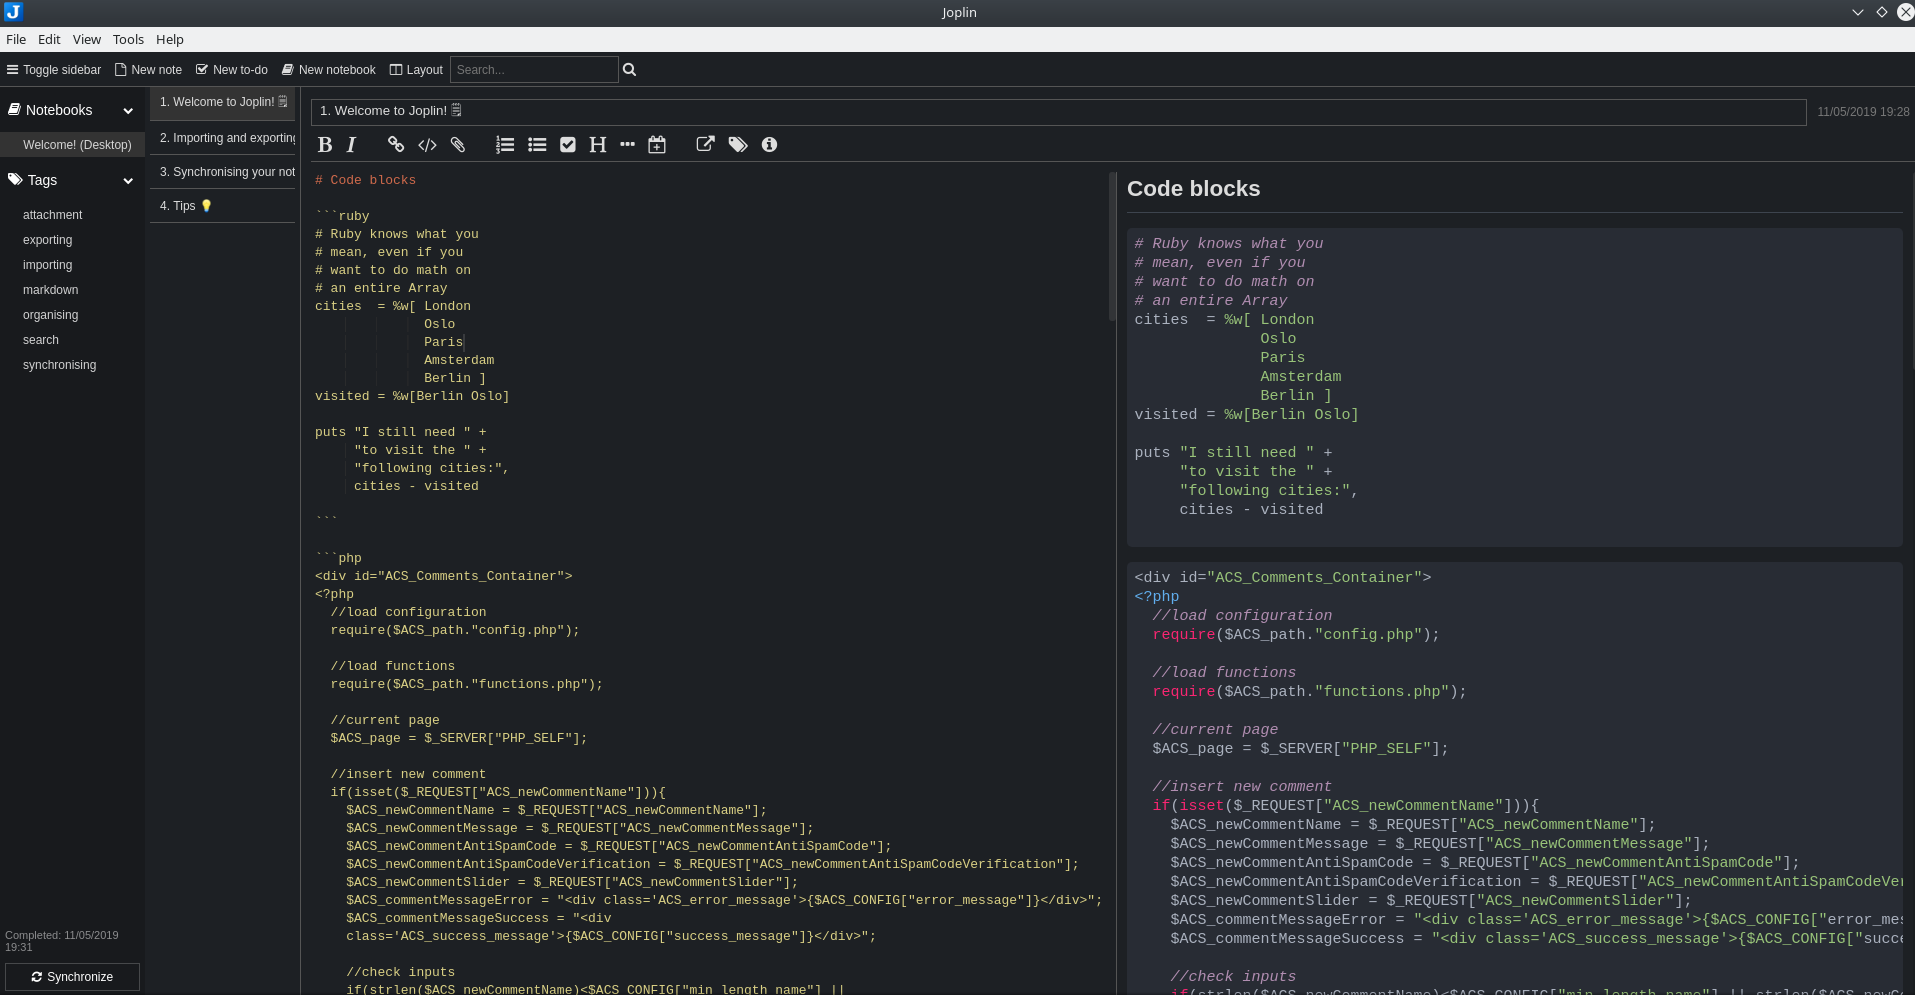Click inside the Search field
The width and height of the screenshot is (1915, 995).
point(534,69)
